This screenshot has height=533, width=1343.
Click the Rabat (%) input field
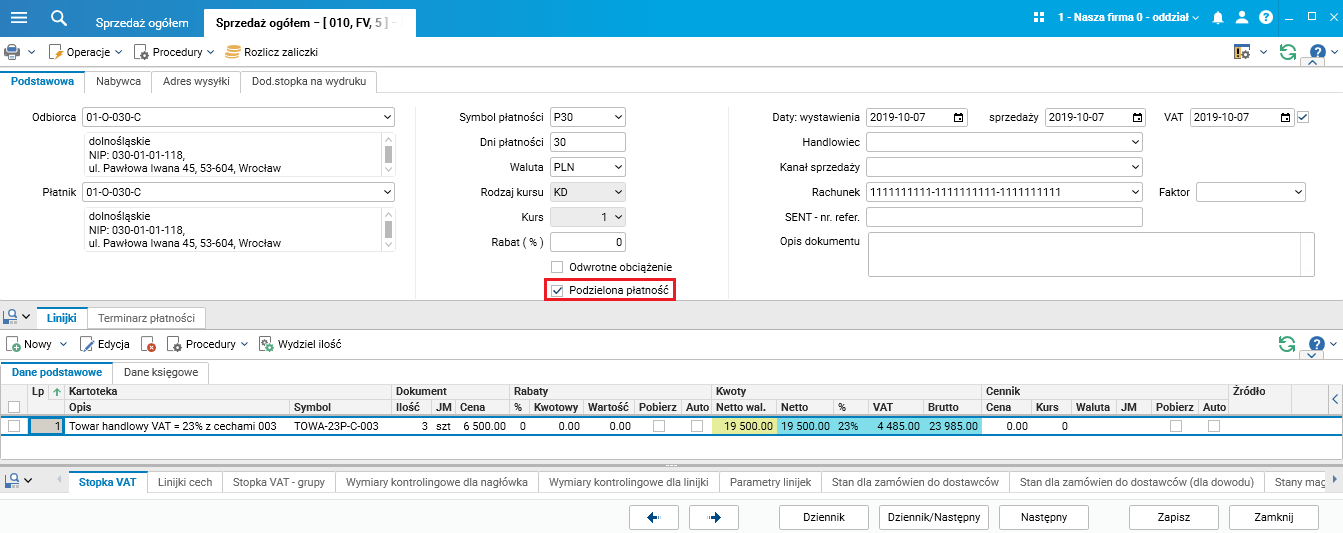[x=588, y=242]
